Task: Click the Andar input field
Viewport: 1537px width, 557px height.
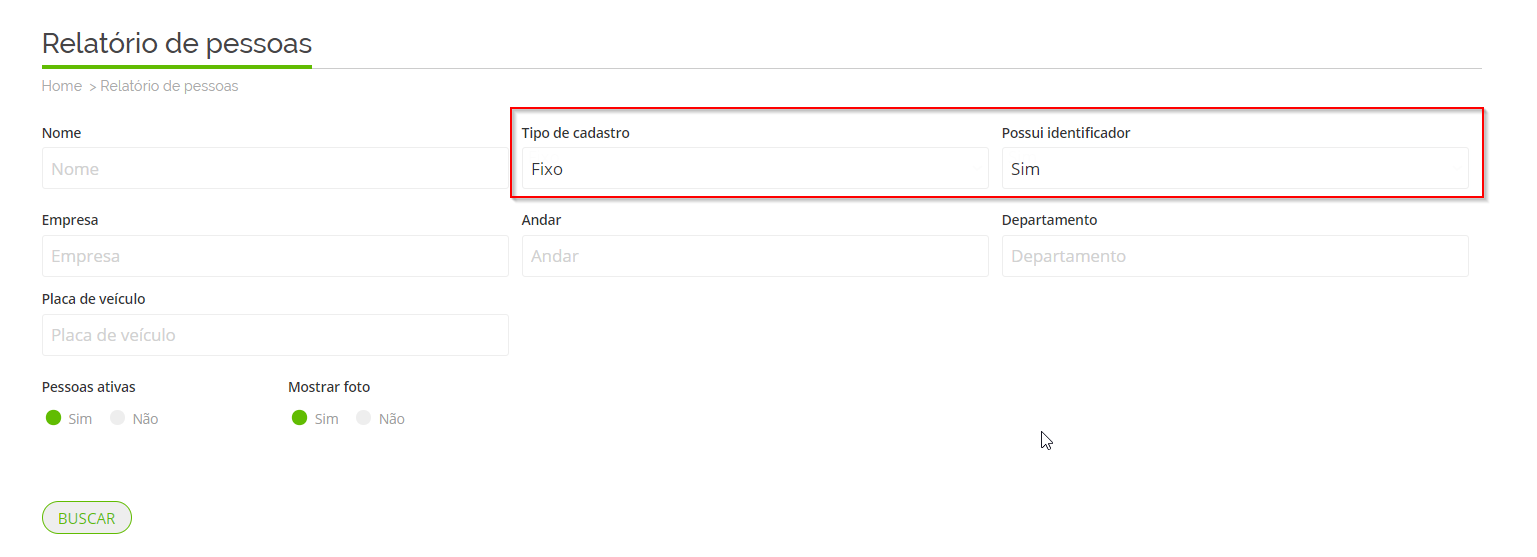Action: tap(754, 256)
